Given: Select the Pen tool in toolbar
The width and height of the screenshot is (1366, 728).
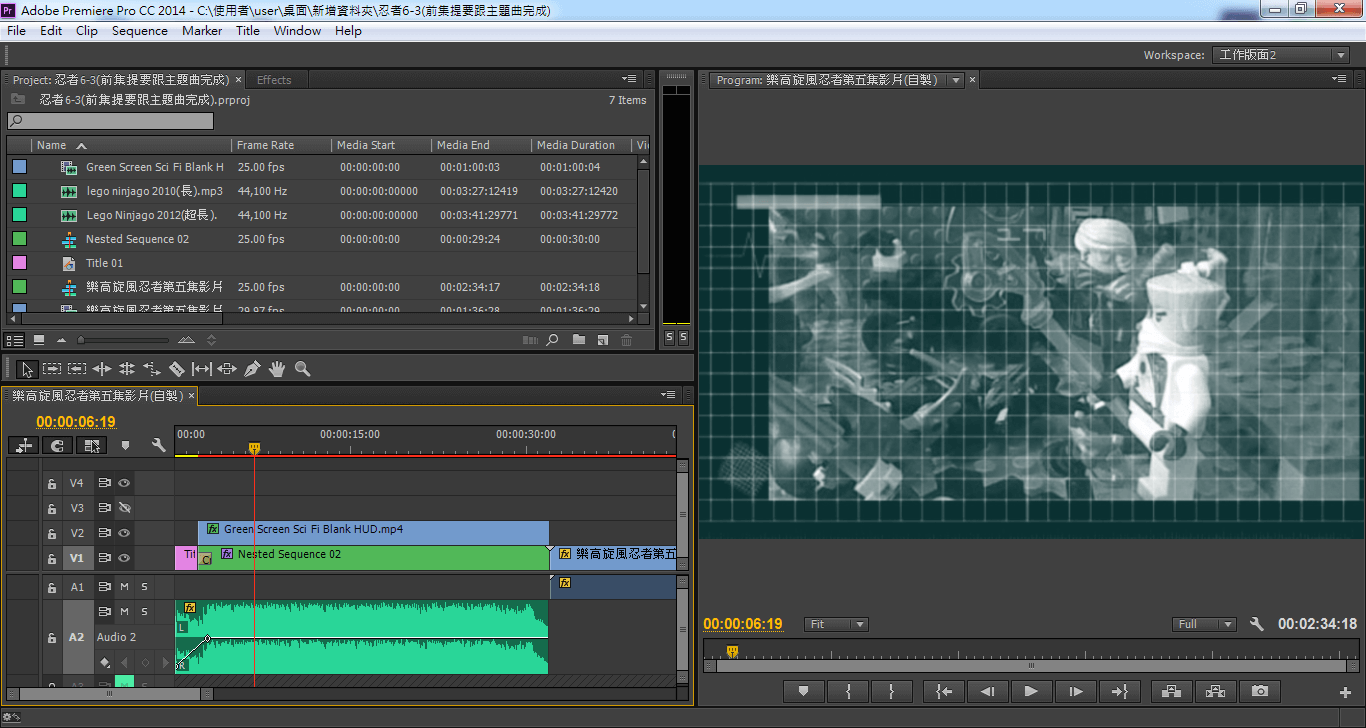Looking at the screenshot, I should (252, 369).
